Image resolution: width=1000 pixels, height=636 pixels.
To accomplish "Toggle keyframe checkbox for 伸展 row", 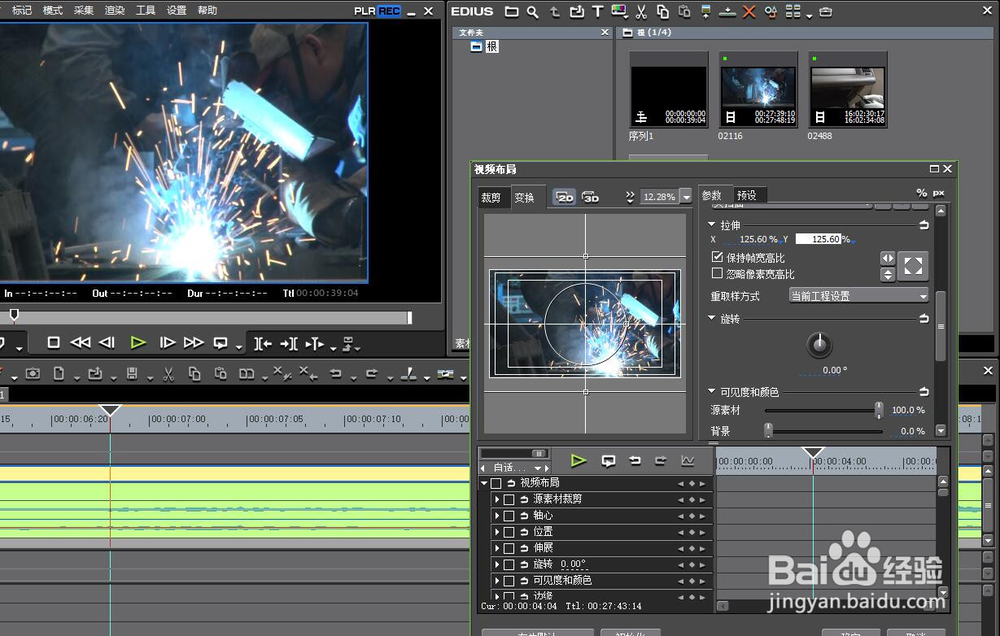I will point(509,548).
